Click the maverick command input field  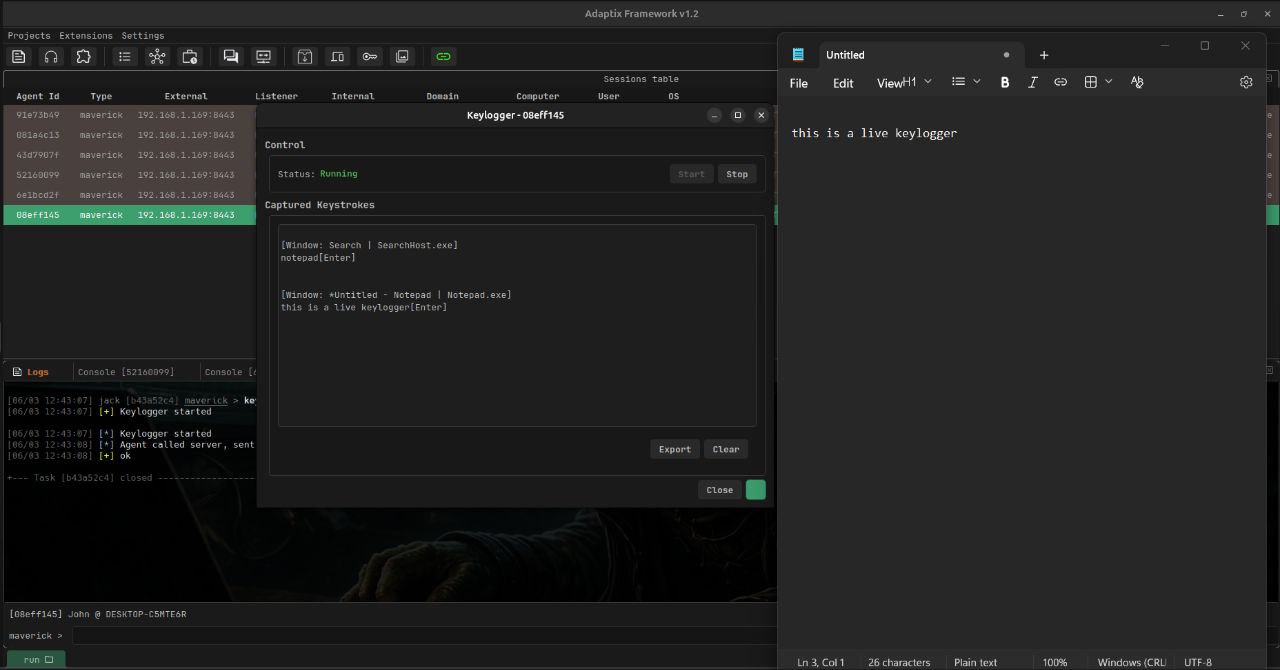pos(420,636)
